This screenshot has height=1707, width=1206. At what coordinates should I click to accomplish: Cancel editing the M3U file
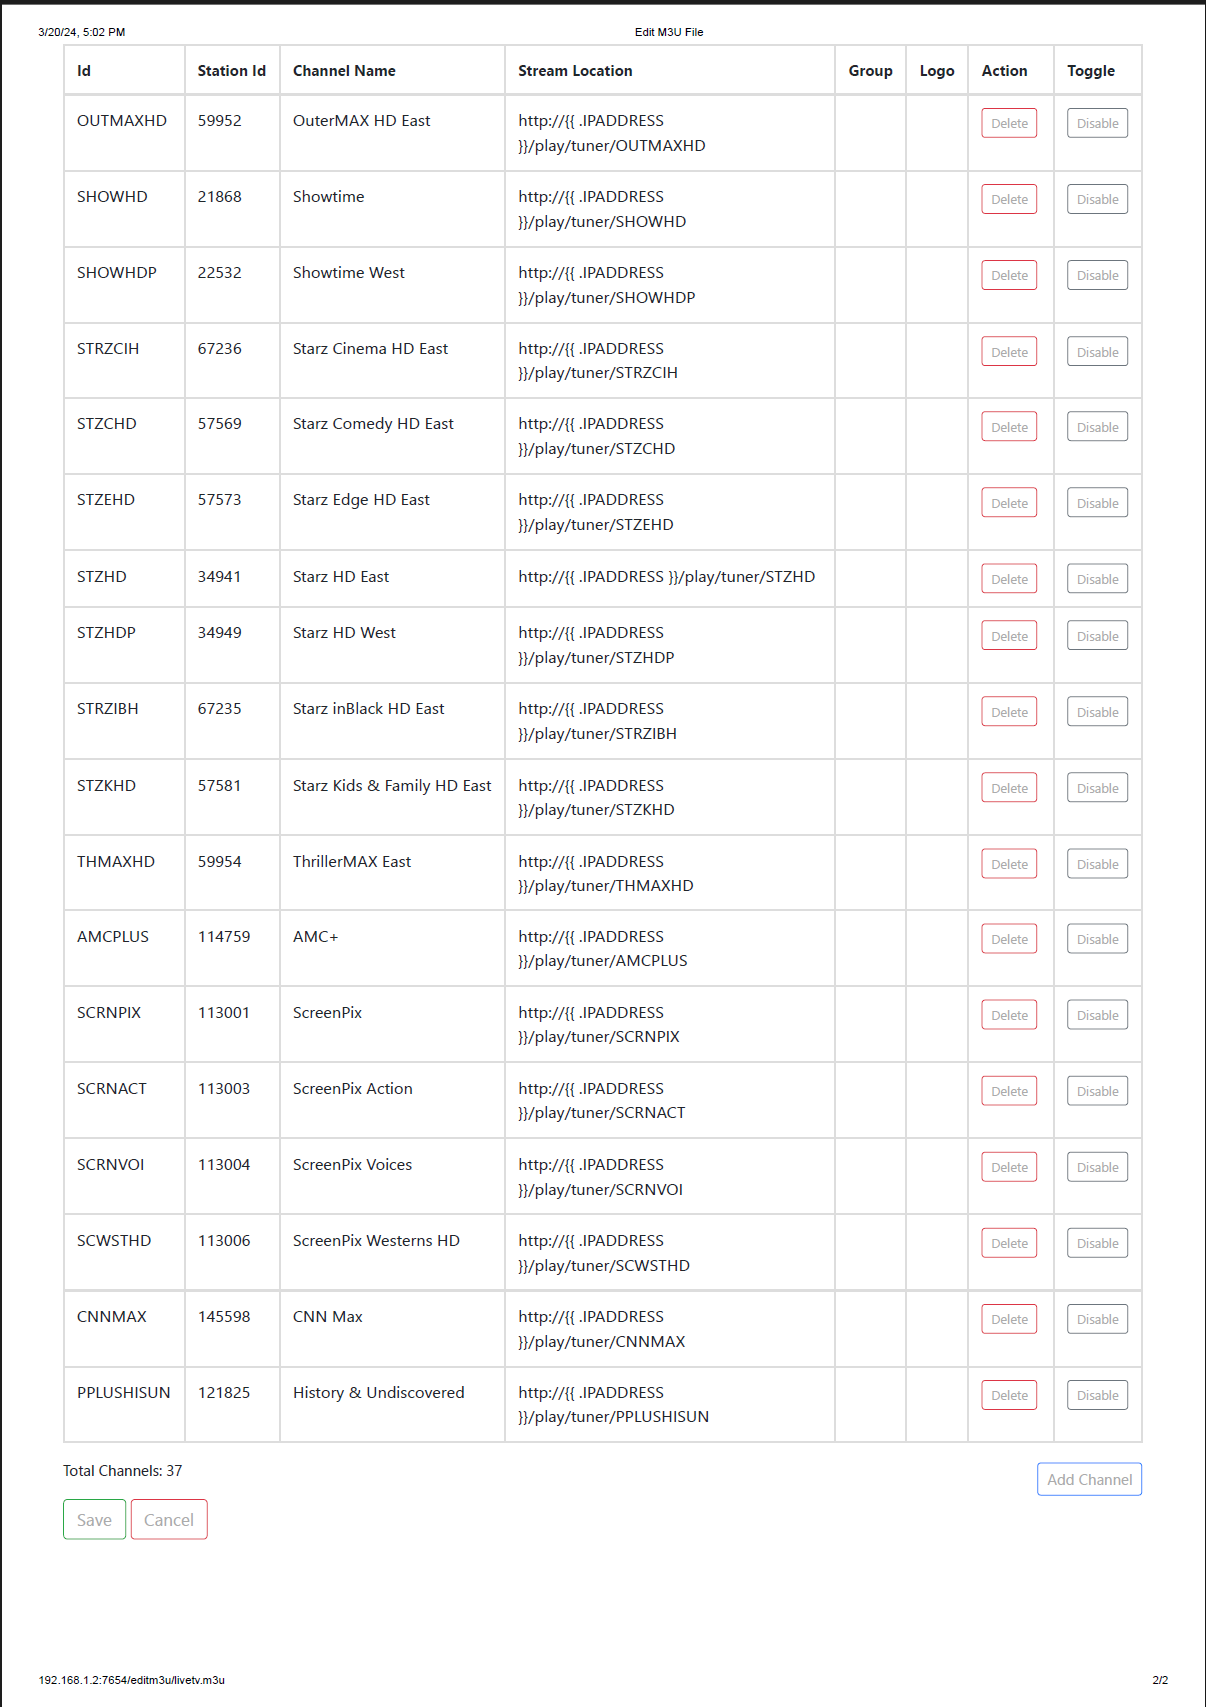(169, 1520)
